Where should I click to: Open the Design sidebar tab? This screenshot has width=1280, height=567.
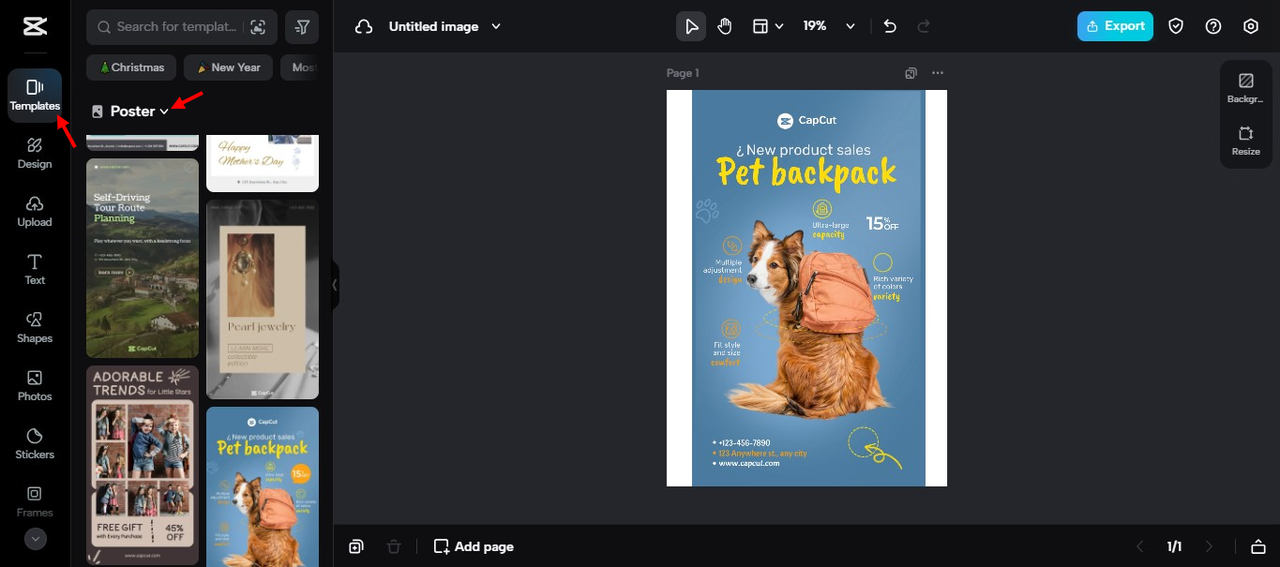pos(35,153)
